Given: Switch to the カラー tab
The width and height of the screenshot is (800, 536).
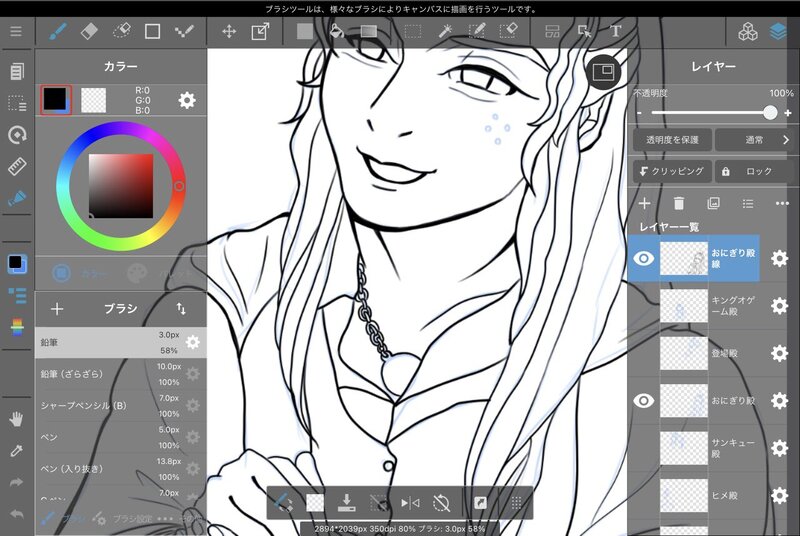Looking at the screenshot, I should tap(79, 273).
